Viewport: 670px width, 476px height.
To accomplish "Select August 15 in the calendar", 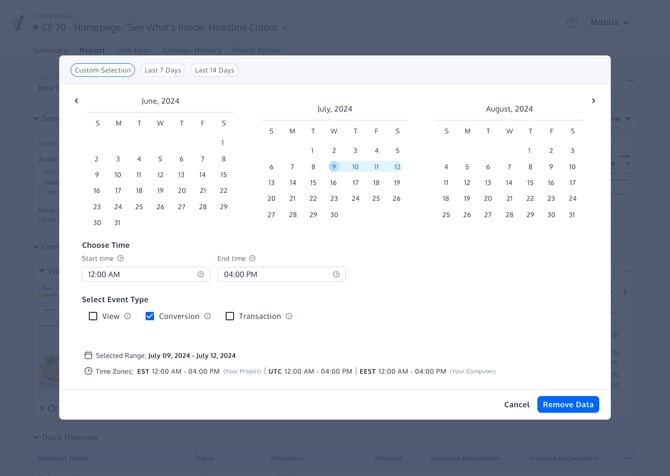I will point(530,182).
